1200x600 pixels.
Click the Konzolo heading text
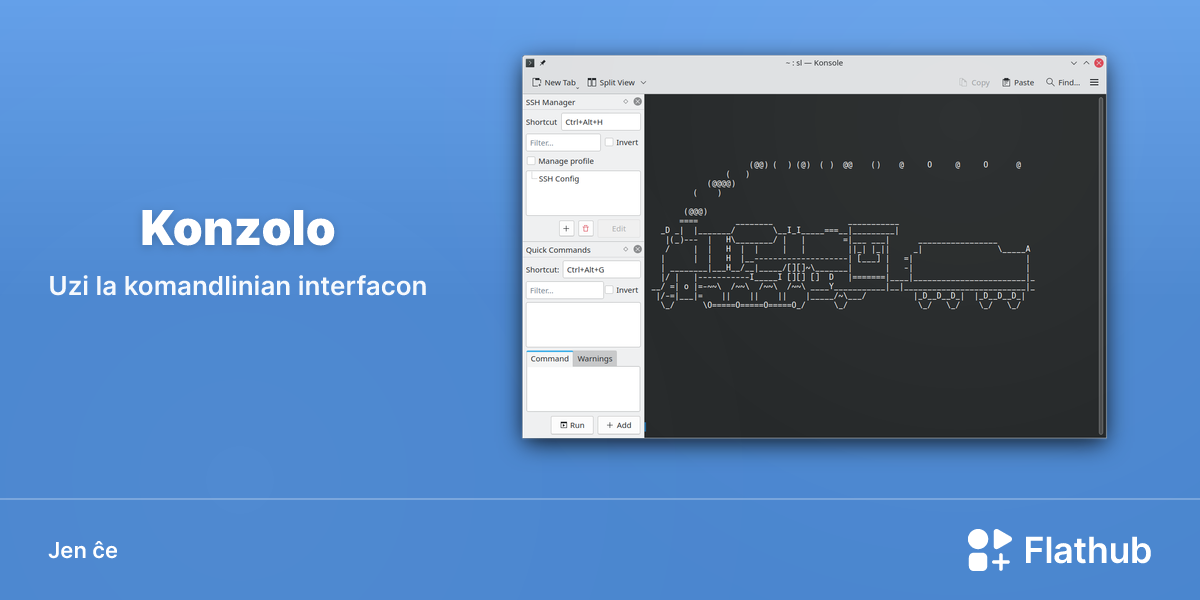238,228
